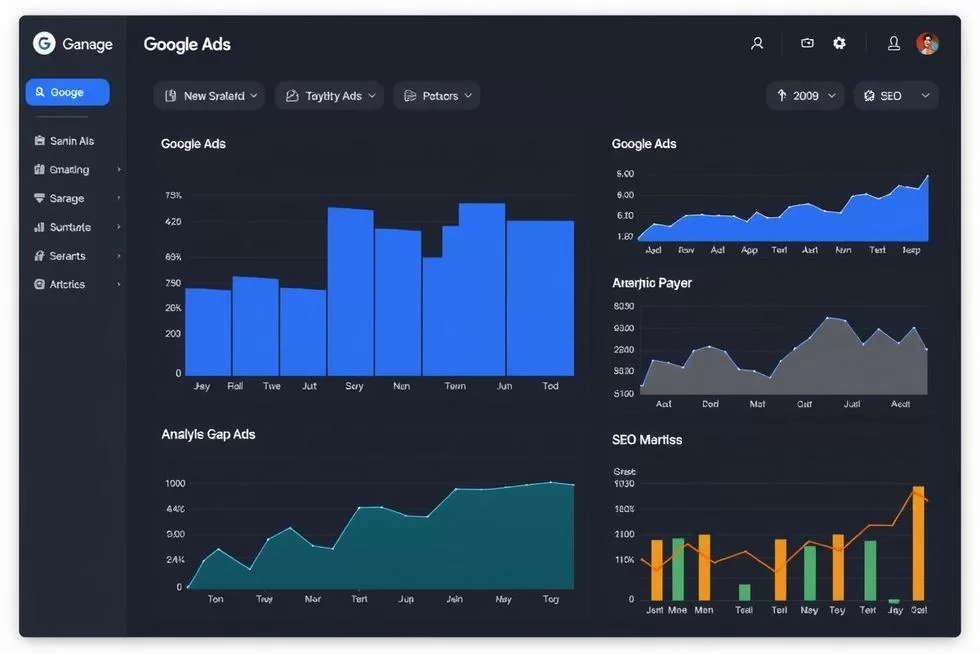Click the search icon in Googe button
Viewport: 980px width, 653px height.
[39, 92]
